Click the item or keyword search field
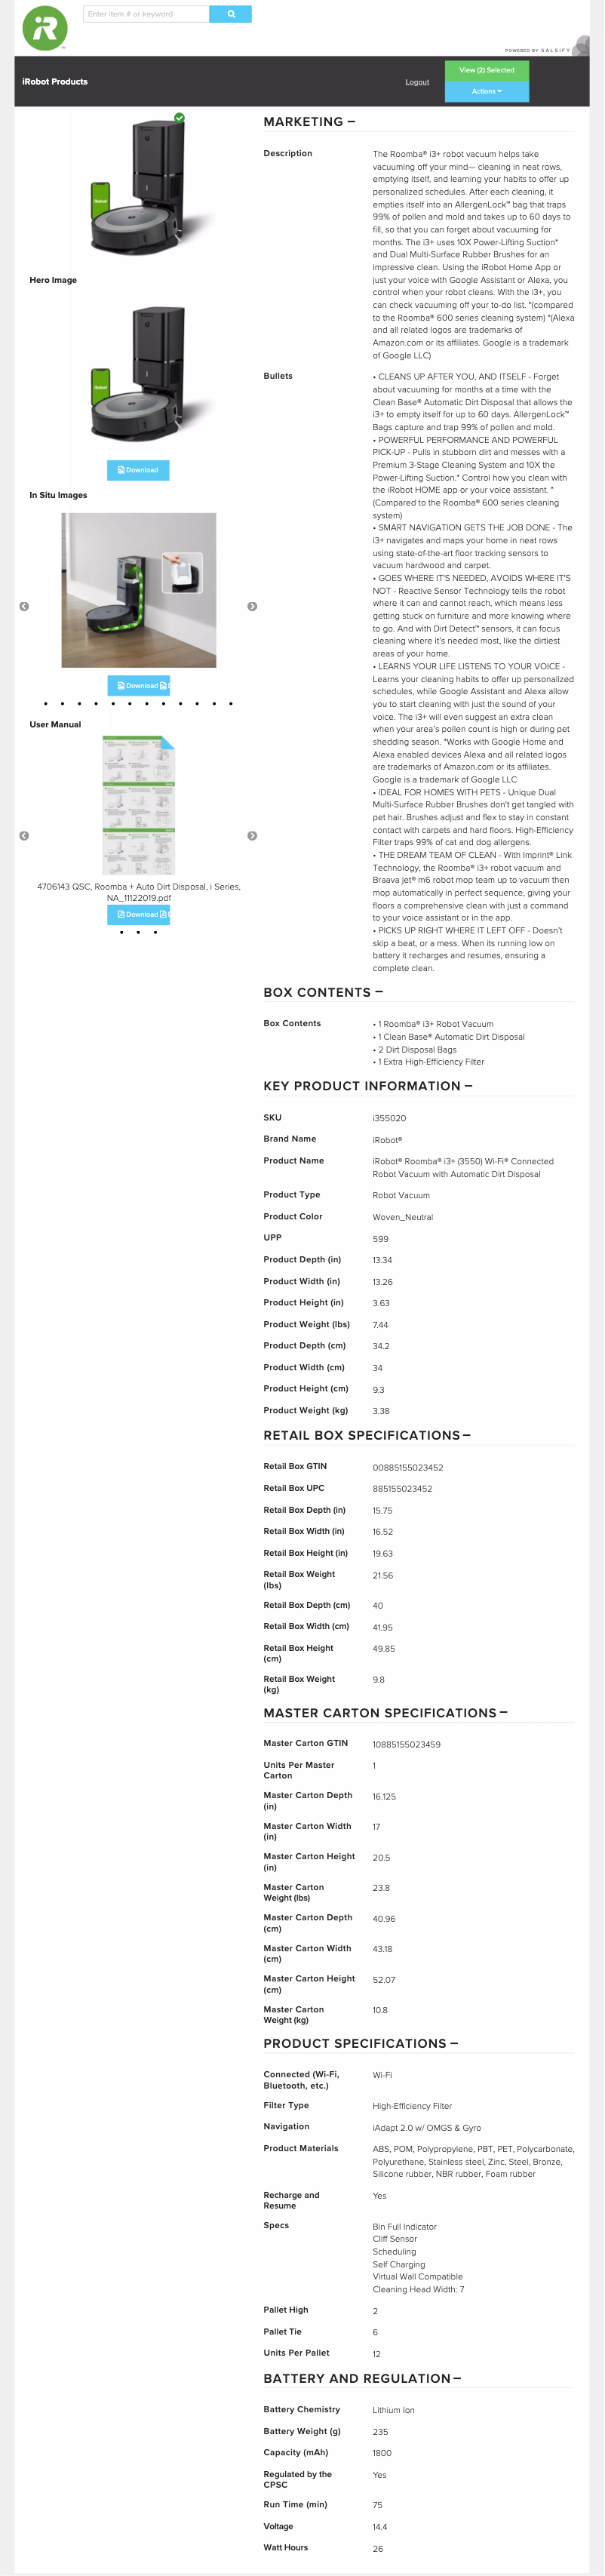The image size is (605, 2576). tap(146, 14)
